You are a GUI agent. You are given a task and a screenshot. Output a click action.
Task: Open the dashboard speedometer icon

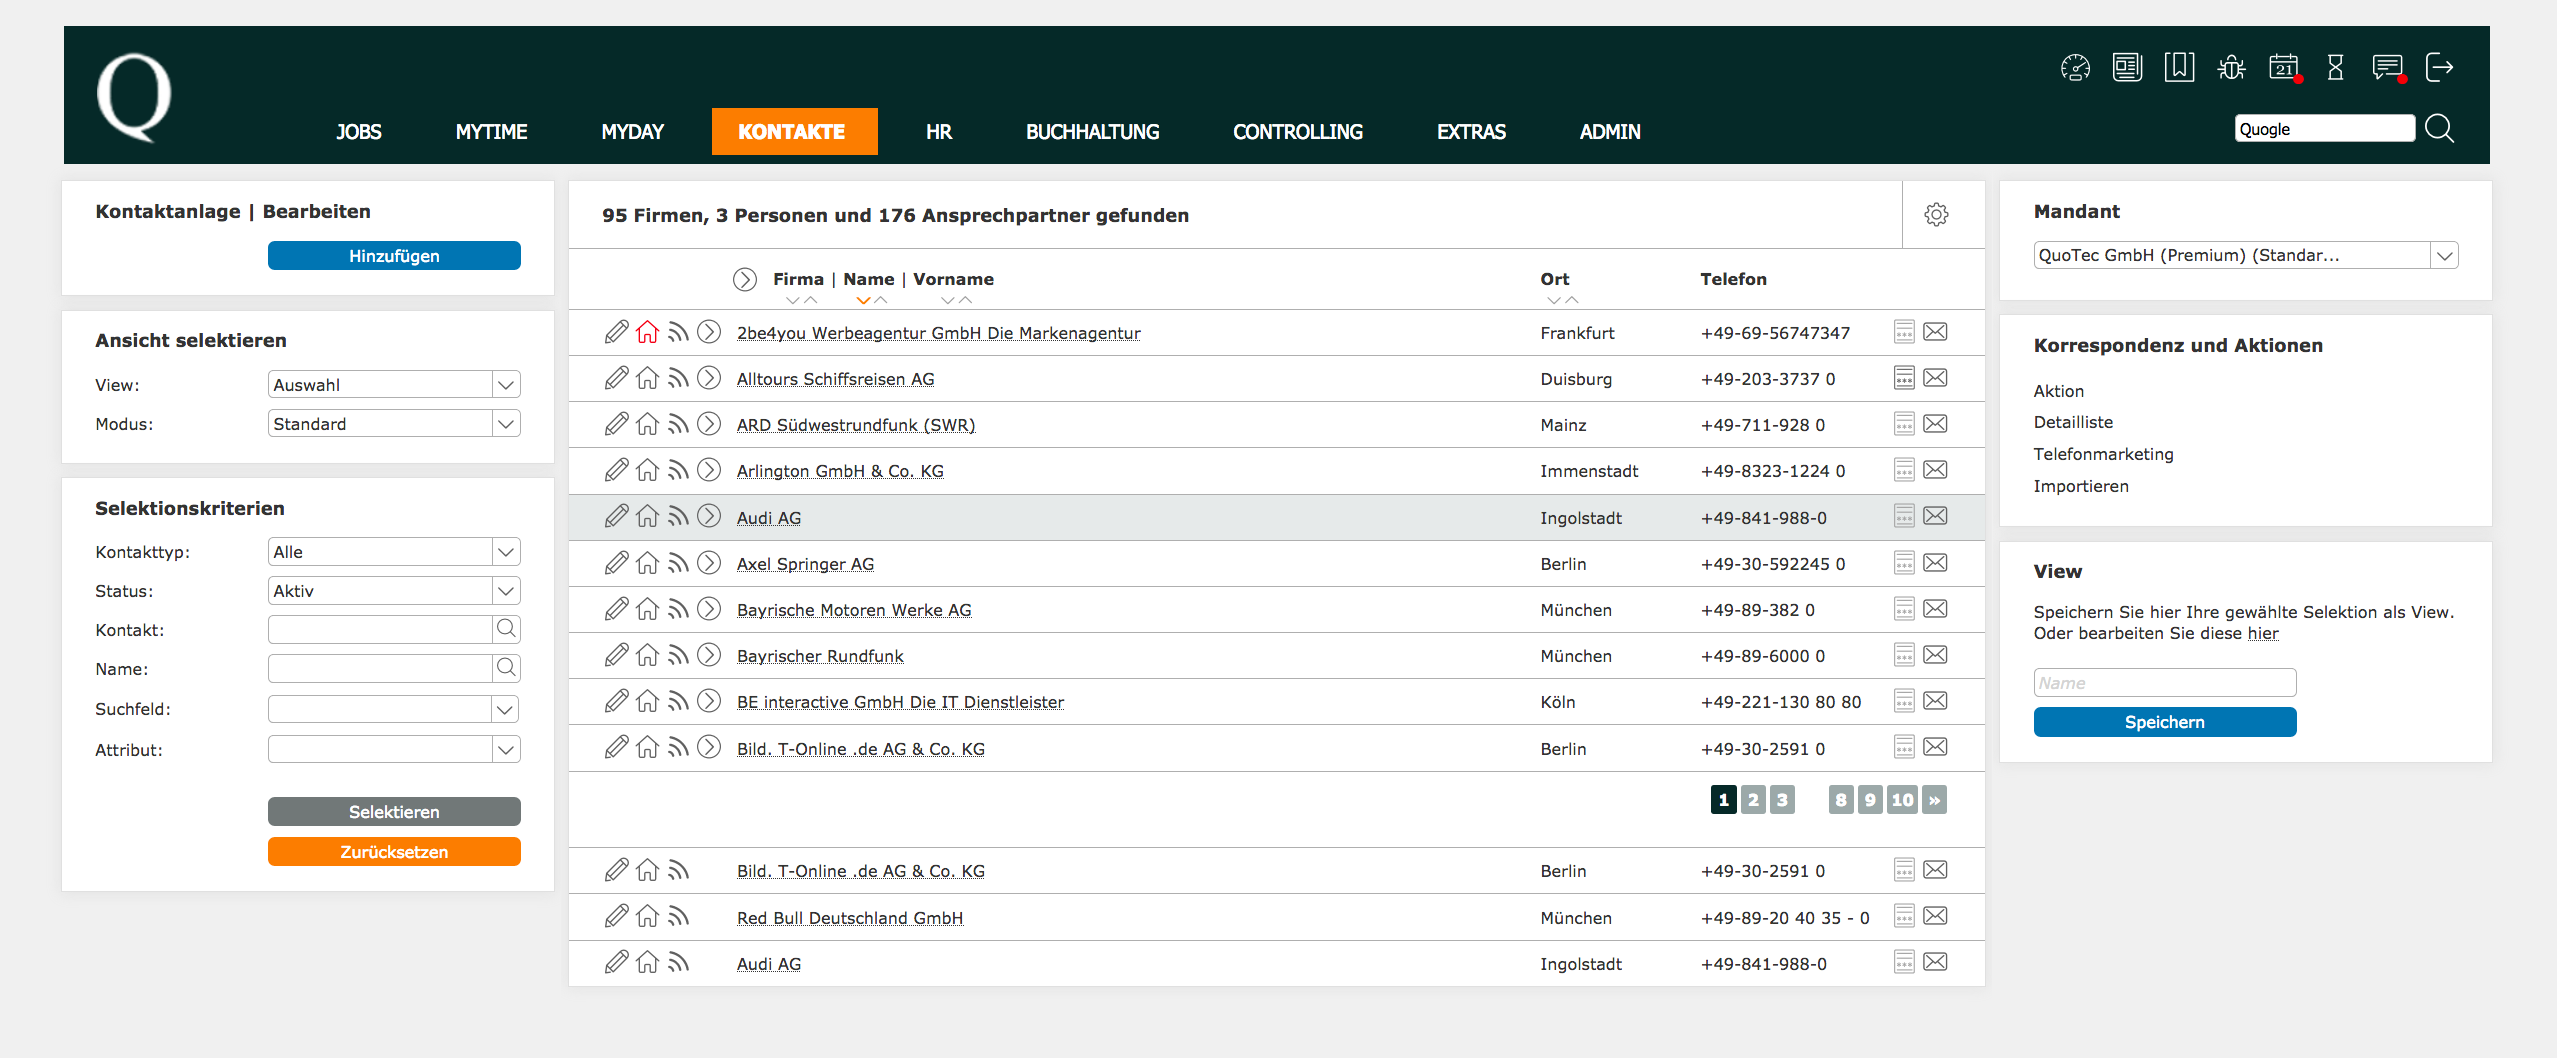pyautogui.click(x=2075, y=68)
